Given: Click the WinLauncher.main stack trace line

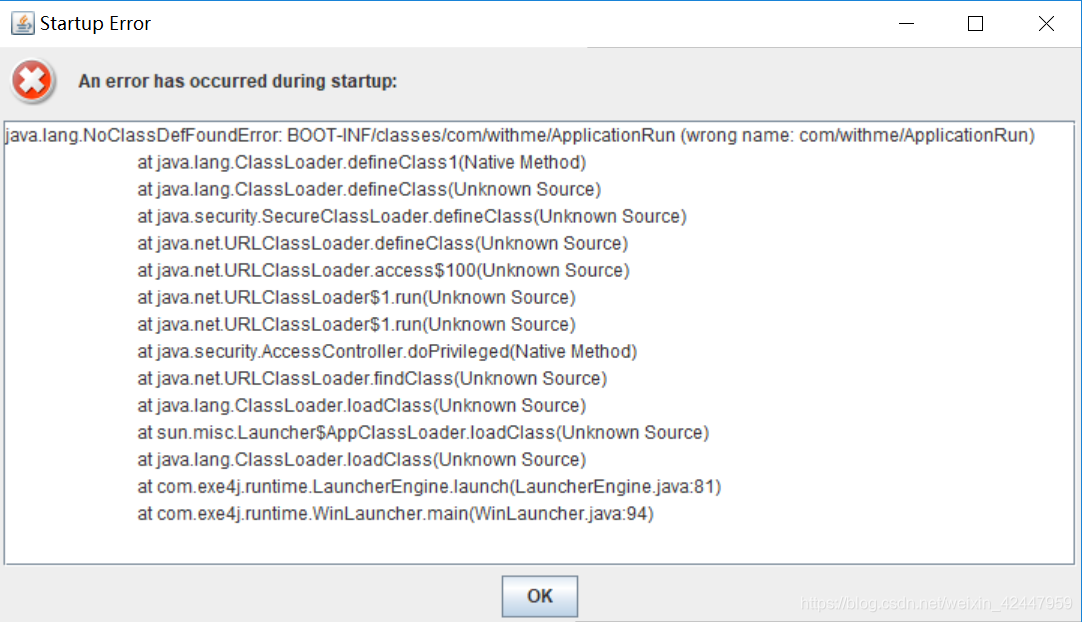Looking at the screenshot, I should [394, 513].
